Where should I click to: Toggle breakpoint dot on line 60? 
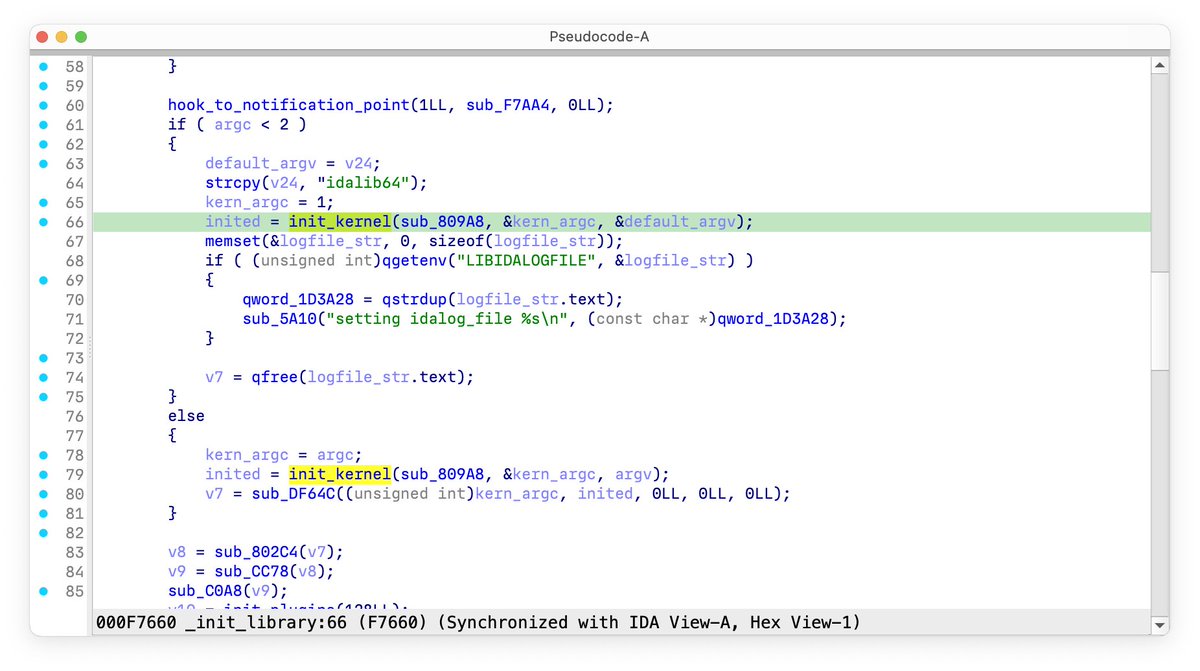[x=43, y=105]
